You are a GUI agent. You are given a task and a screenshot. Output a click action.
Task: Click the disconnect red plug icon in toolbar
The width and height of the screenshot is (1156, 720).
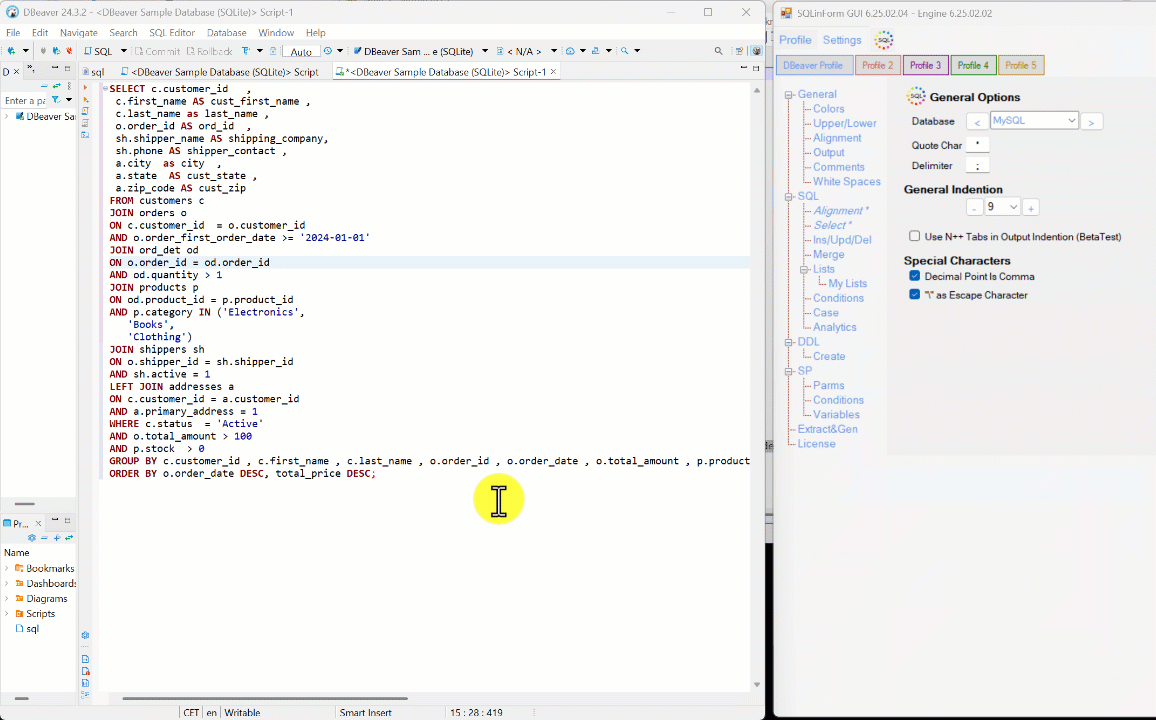69,51
